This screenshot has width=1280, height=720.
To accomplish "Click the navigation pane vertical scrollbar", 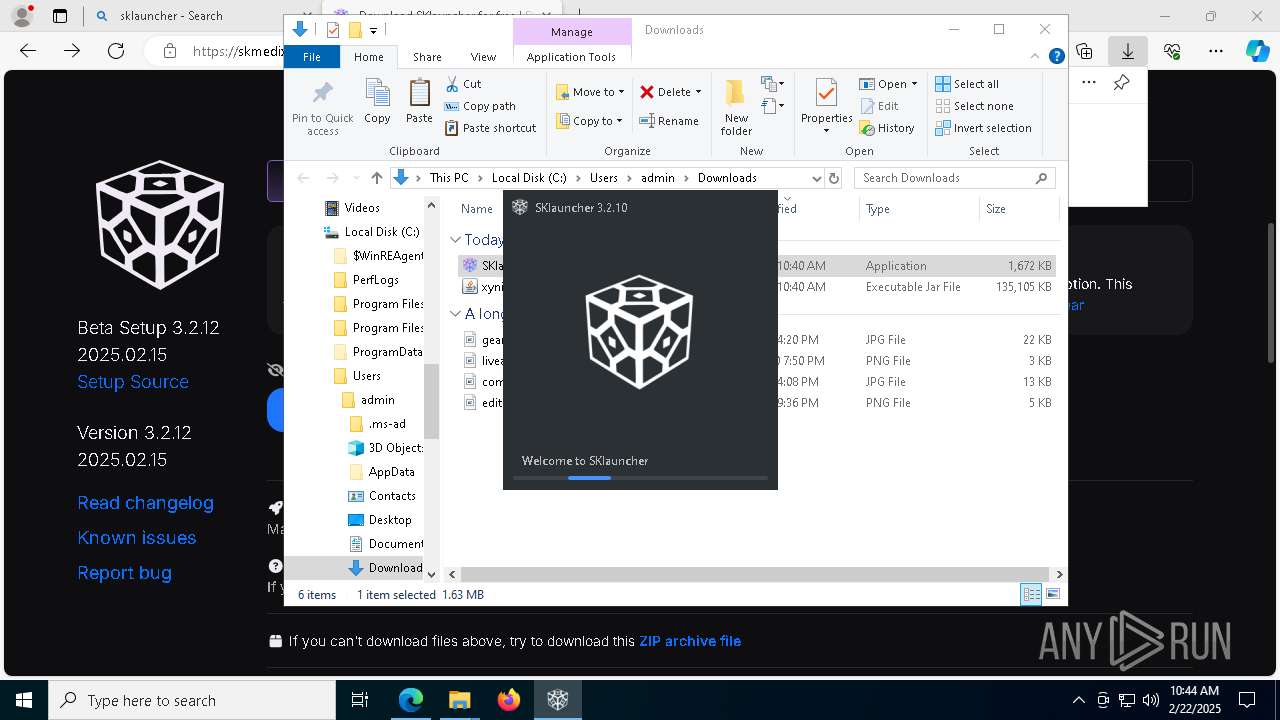I will 432,401.
